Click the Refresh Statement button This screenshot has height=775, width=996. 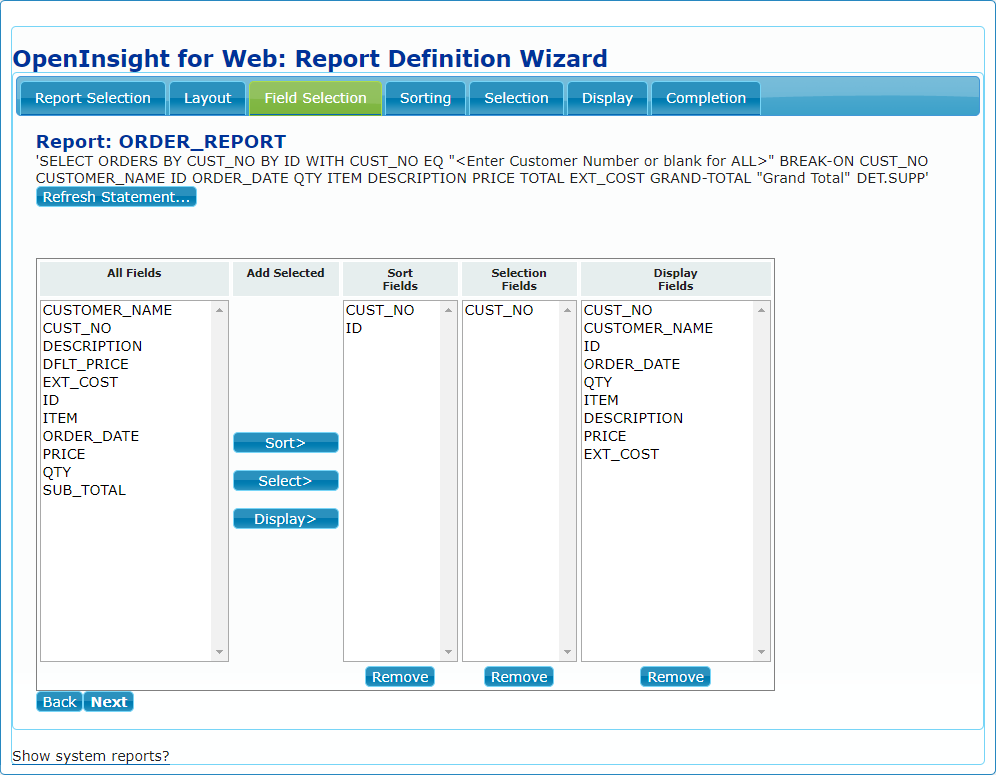[x=116, y=197]
